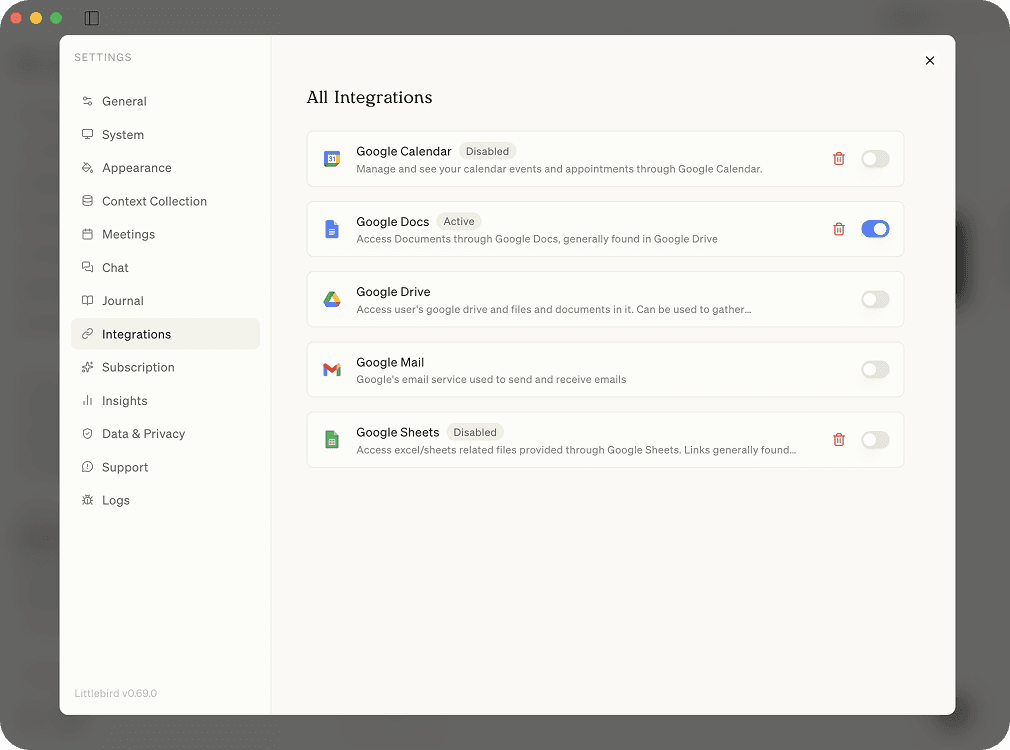
Task: Click the Google Sheets description text
Action: [576, 450]
